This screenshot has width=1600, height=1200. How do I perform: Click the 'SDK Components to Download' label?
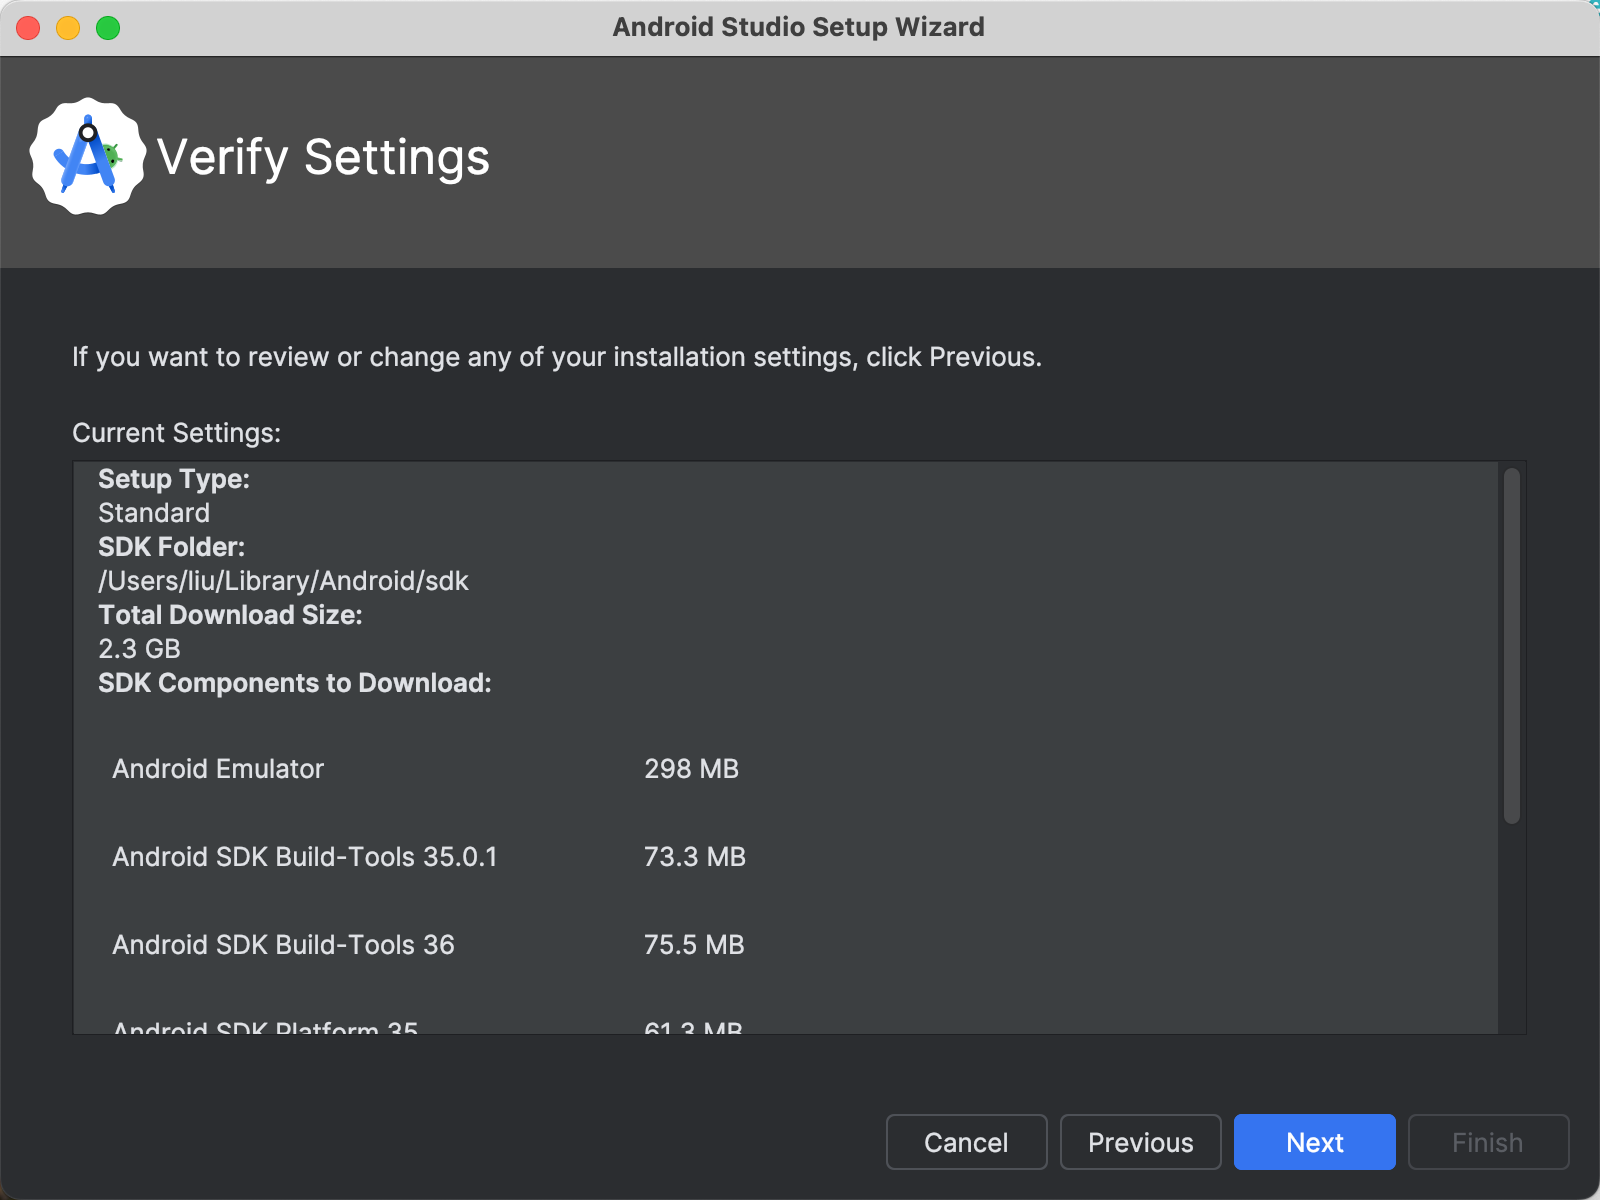[294, 683]
